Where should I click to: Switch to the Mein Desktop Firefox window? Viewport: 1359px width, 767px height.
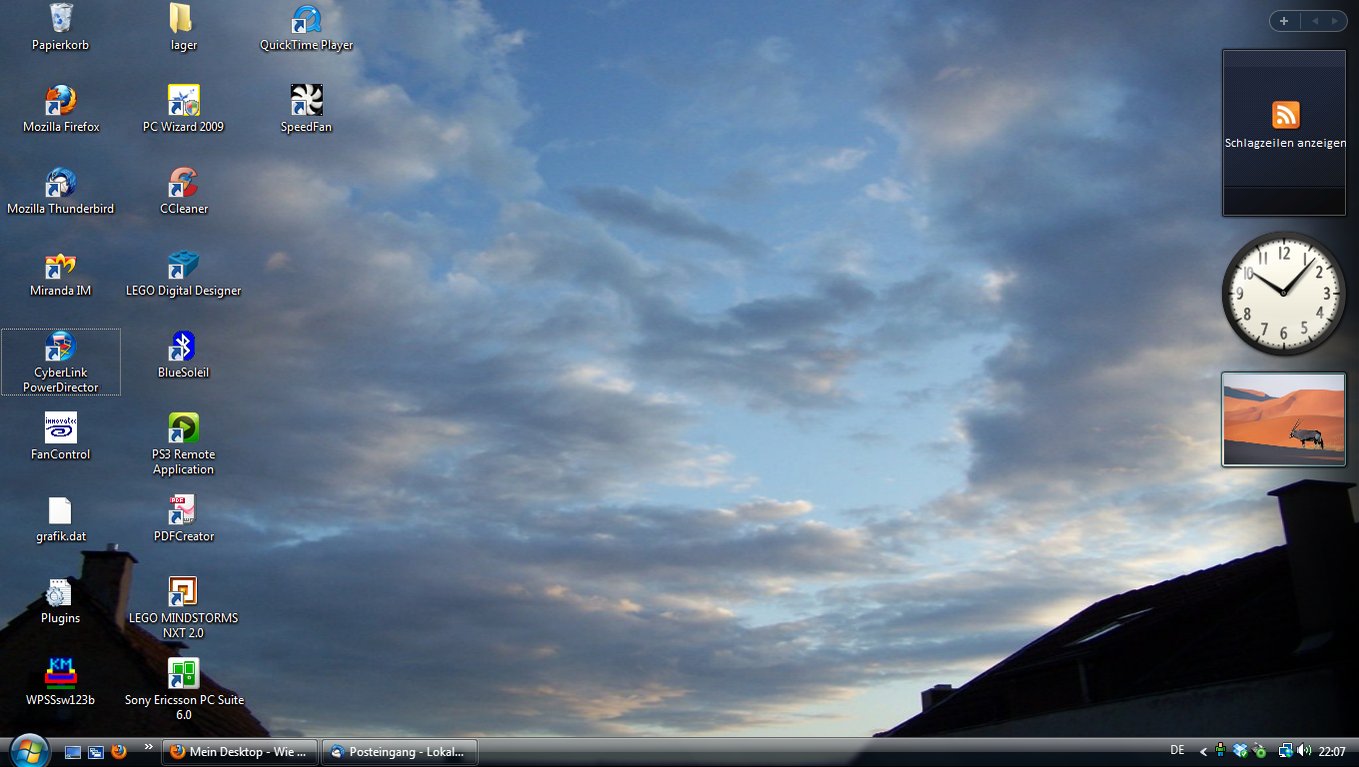point(241,752)
